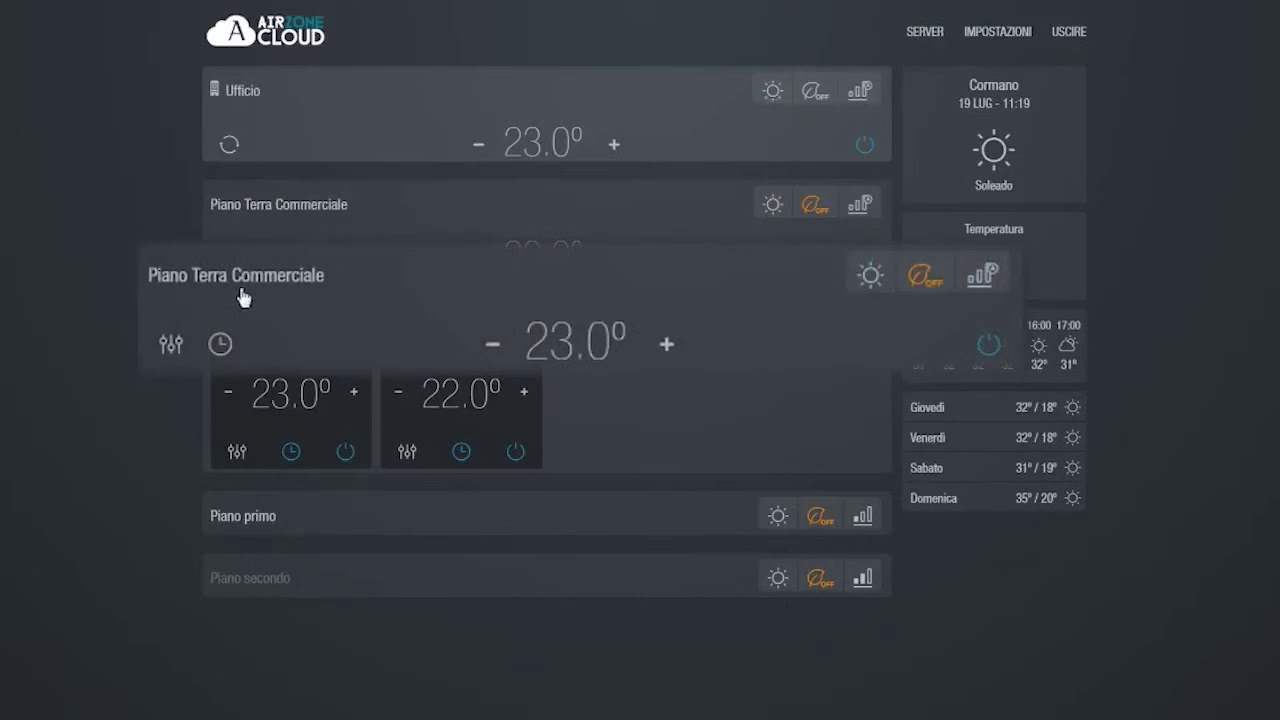Toggle eco OFF icon in Ufficio row
Screen dimensions: 1280x720
click(816, 91)
